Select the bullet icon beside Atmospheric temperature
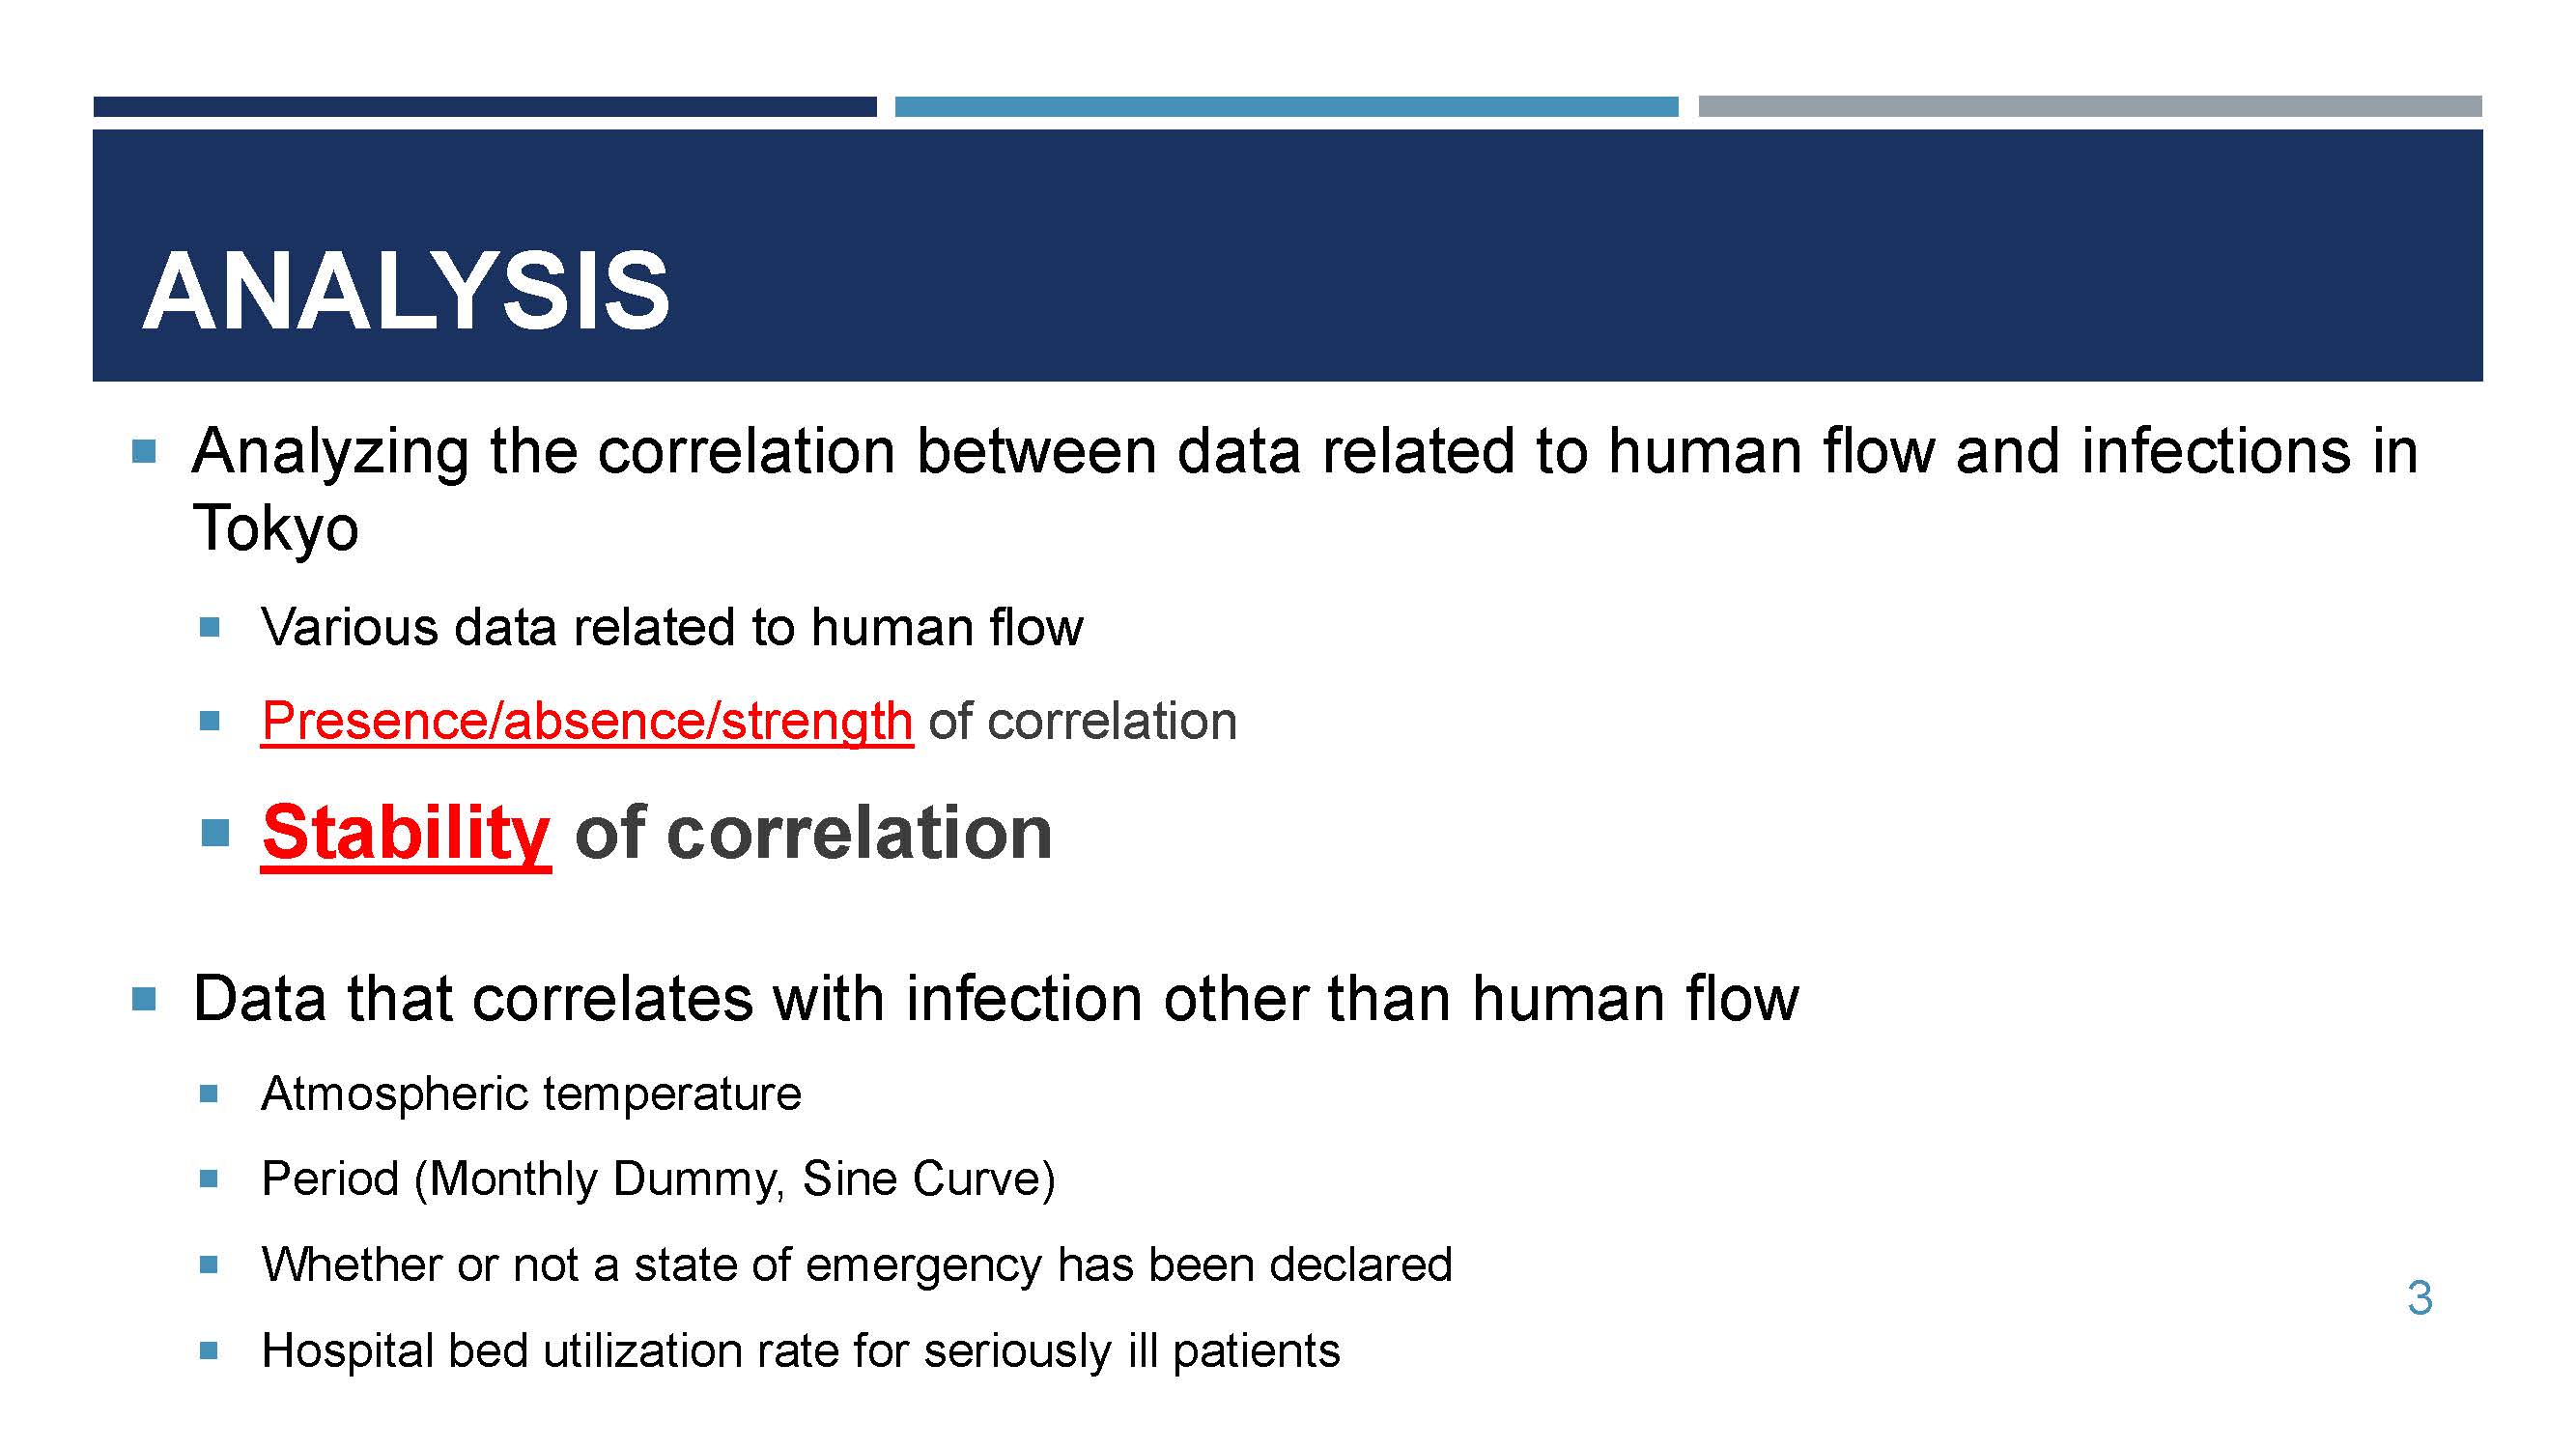Screen dimensions: 2576x1449 click(209, 1093)
